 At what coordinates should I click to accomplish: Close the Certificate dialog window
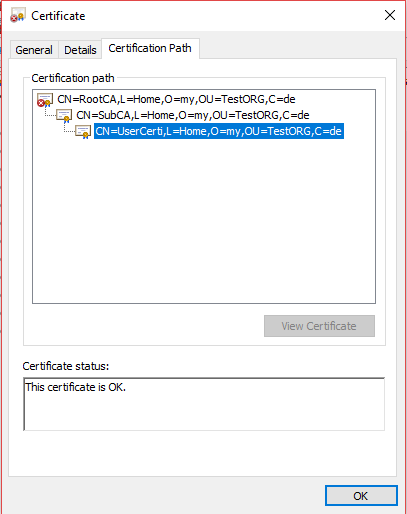tap(390, 15)
